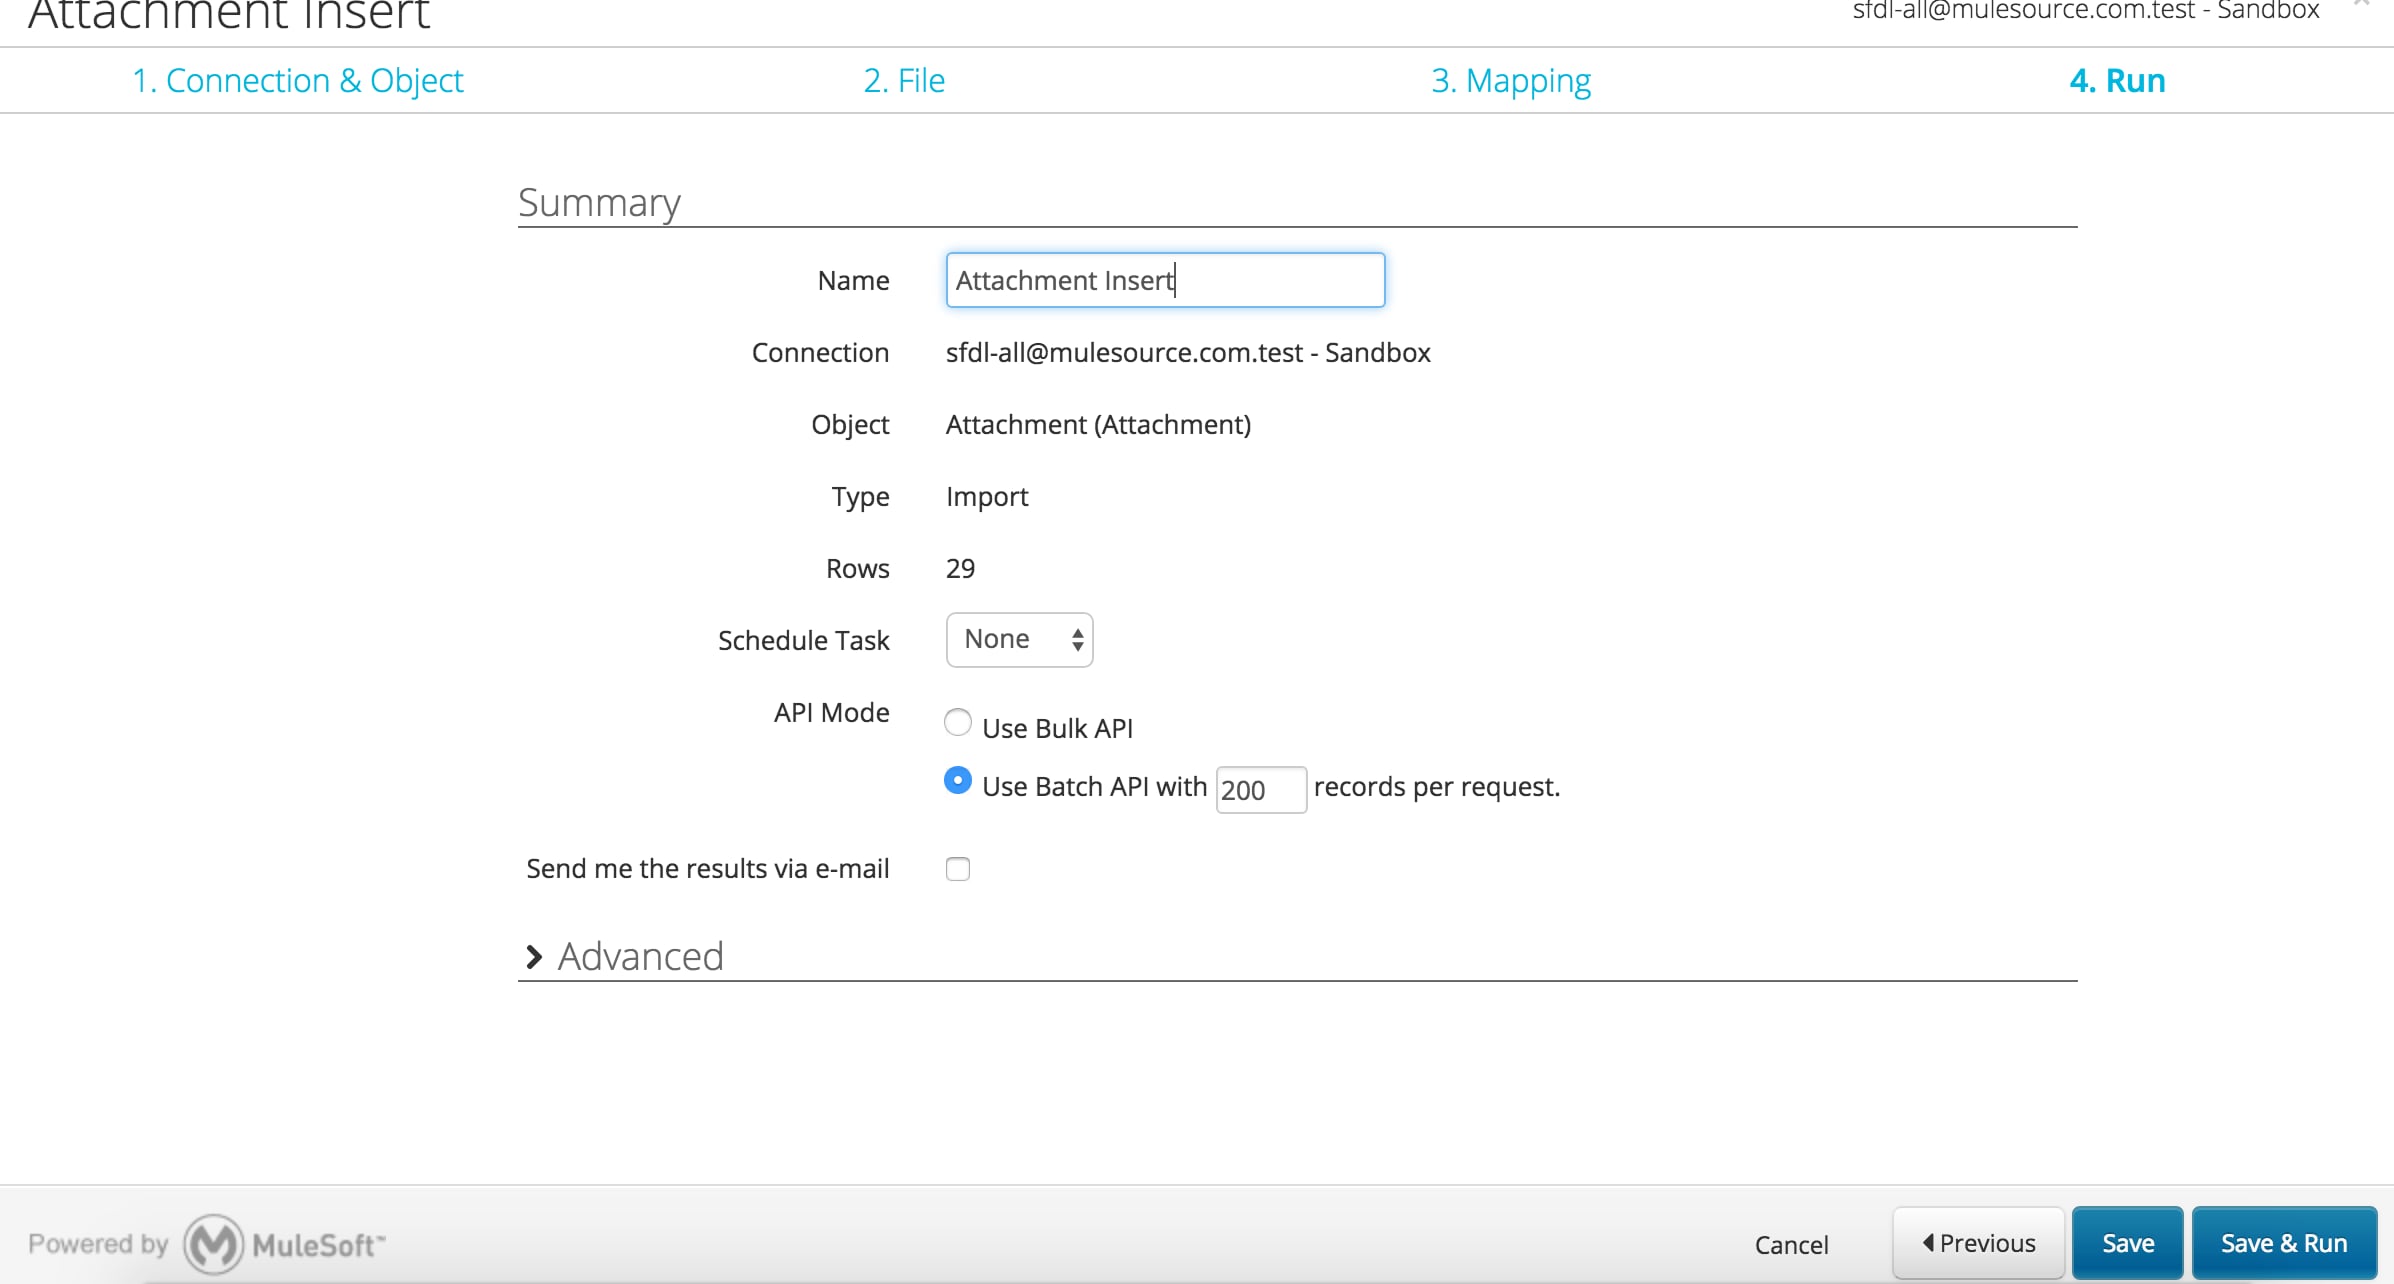
Task: Click the 'Use Bulk API' label
Action: click(1057, 728)
